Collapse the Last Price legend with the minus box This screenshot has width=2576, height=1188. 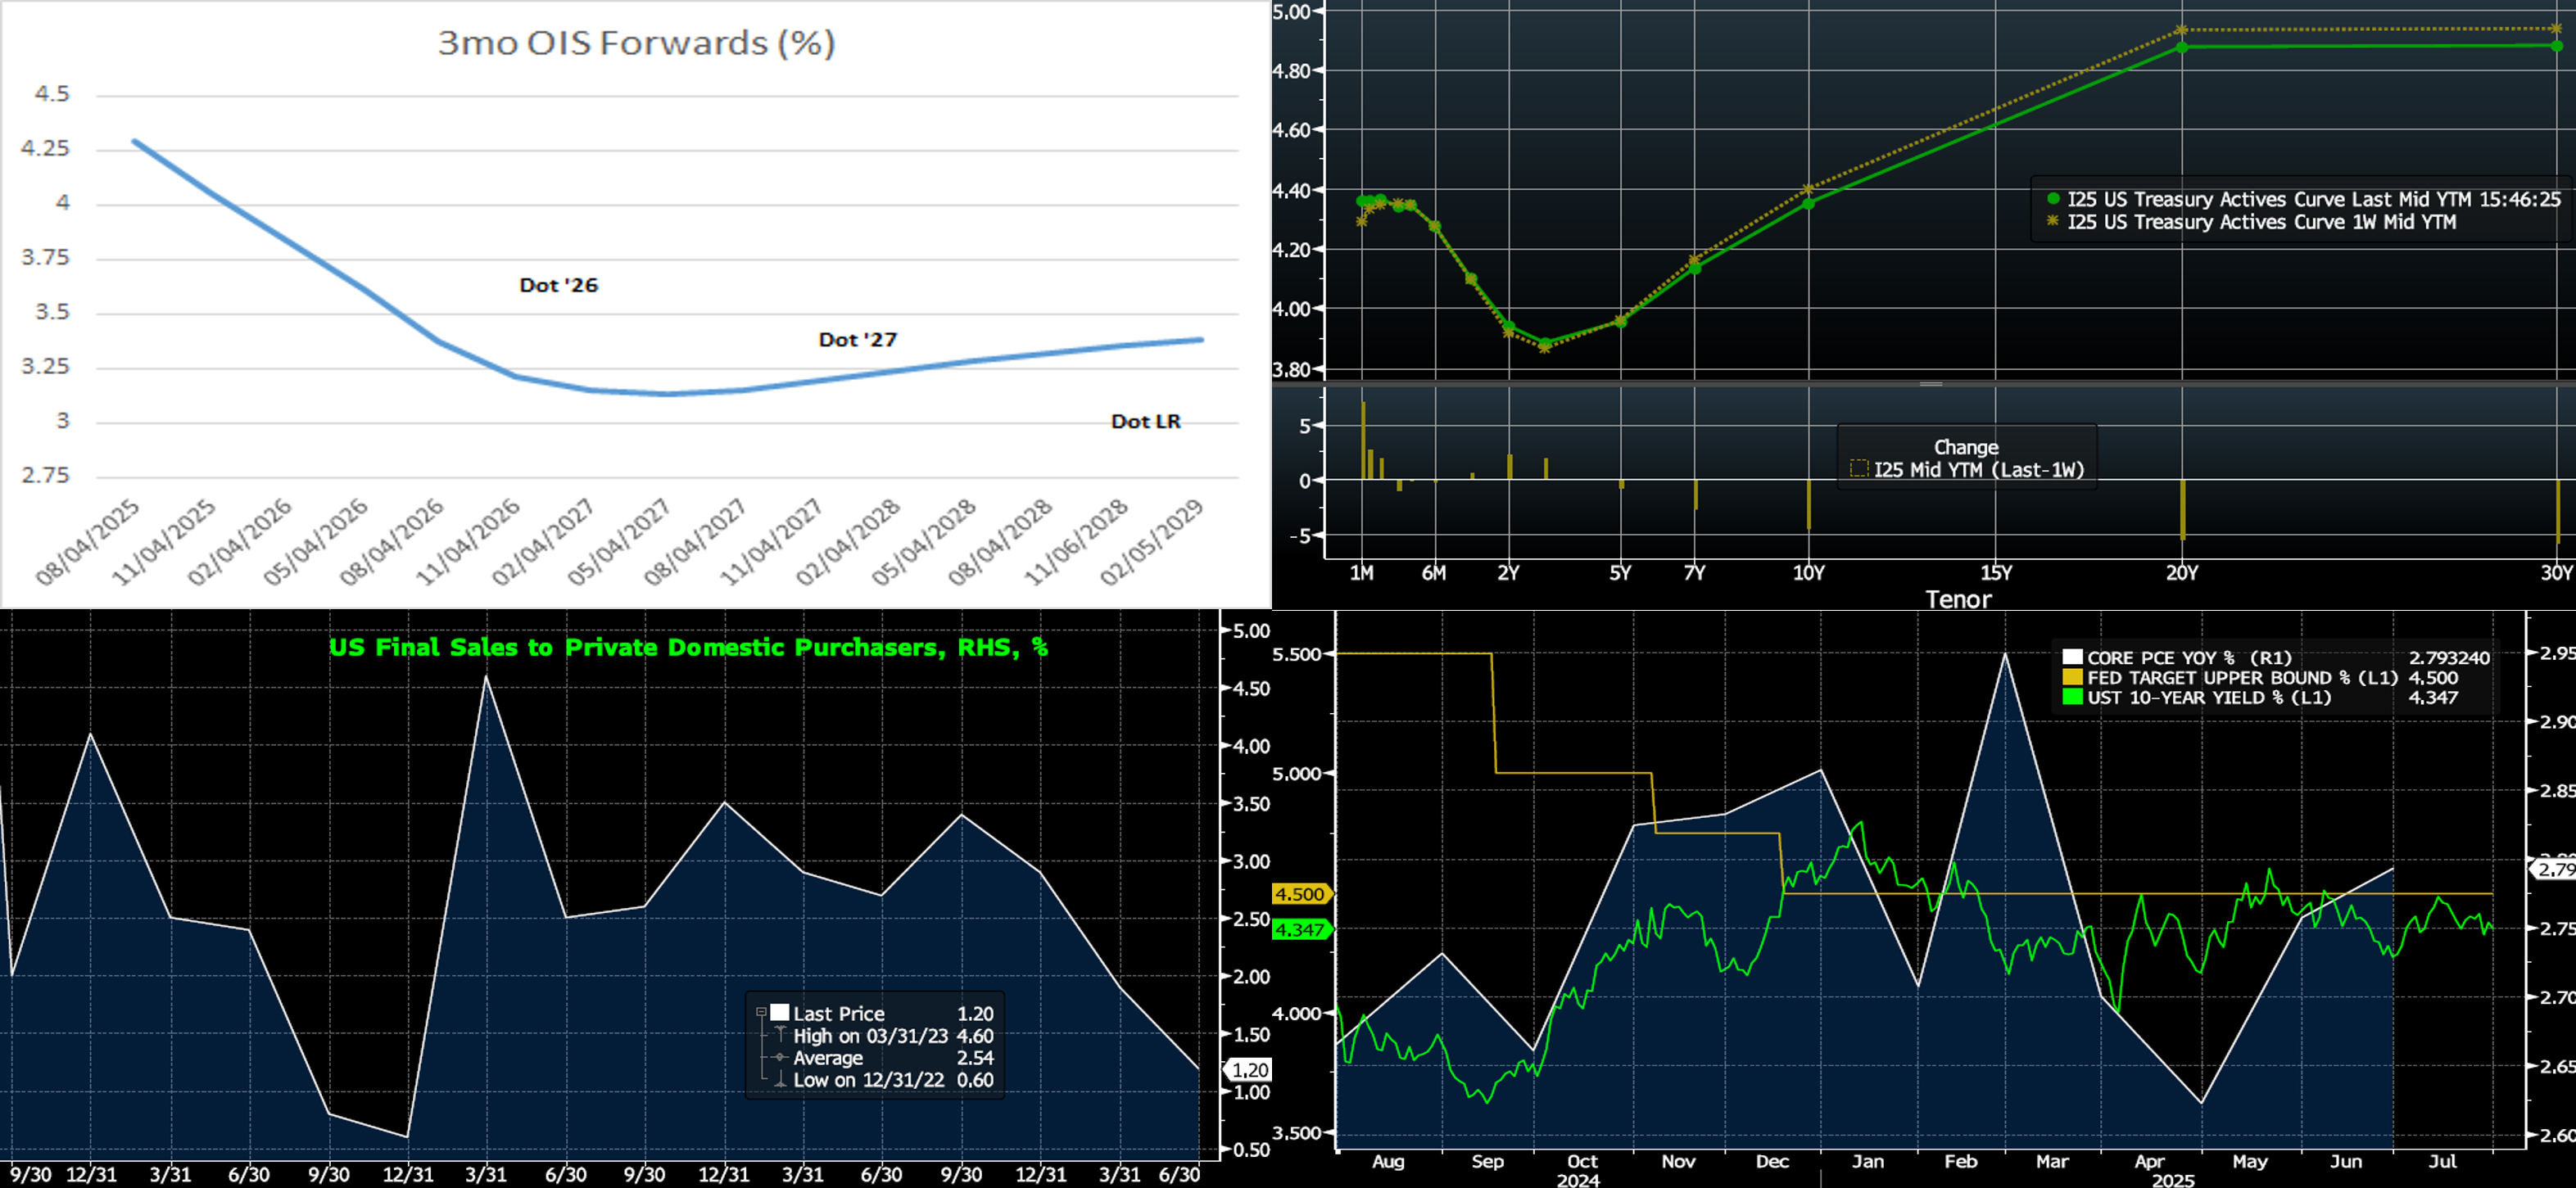click(761, 1013)
